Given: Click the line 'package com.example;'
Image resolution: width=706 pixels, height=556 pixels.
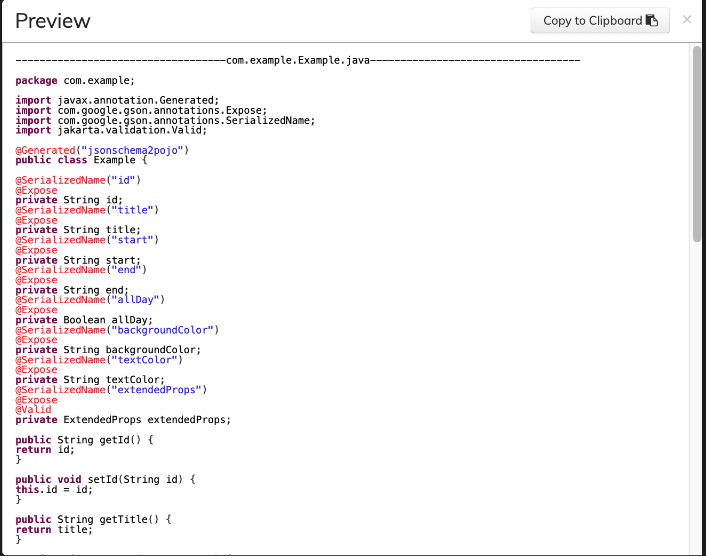Looking at the screenshot, I should coord(75,81).
